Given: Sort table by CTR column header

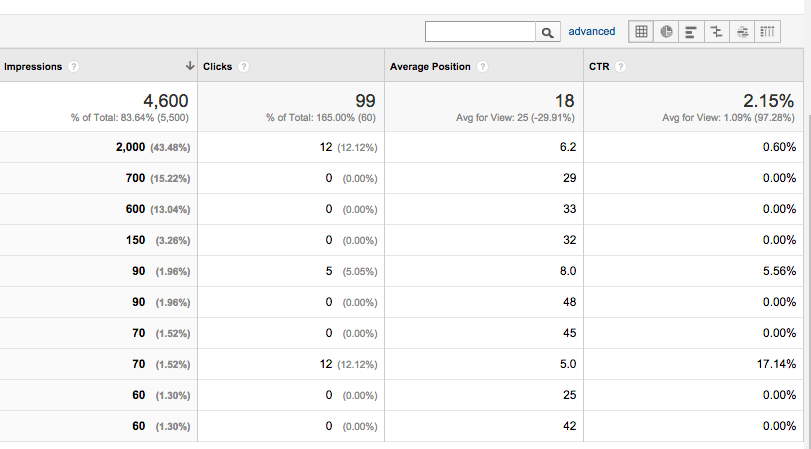Looking at the screenshot, I should point(599,66).
